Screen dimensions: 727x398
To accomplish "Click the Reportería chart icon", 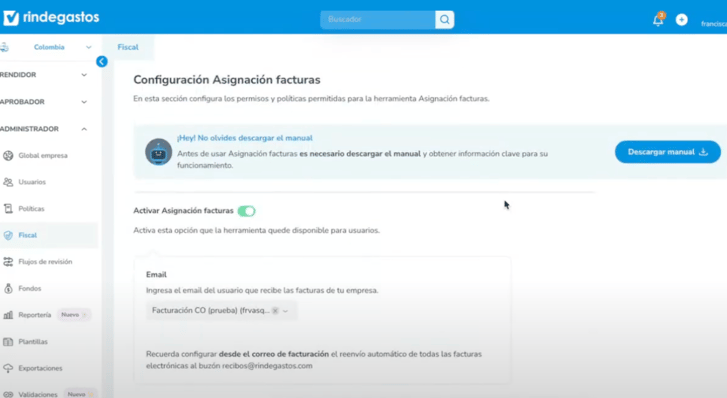I will coord(8,315).
